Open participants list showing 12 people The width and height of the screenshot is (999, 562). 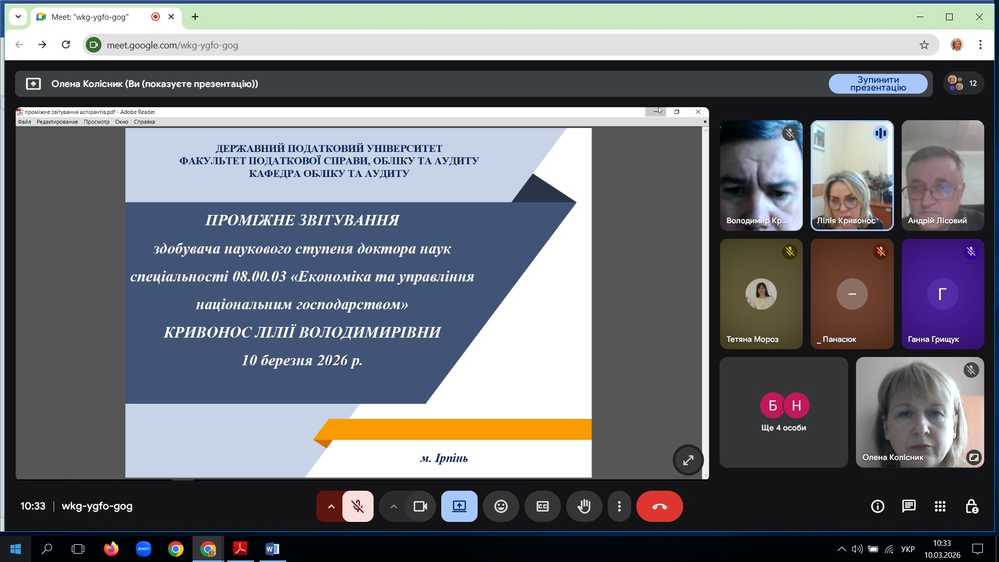[x=962, y=84]
